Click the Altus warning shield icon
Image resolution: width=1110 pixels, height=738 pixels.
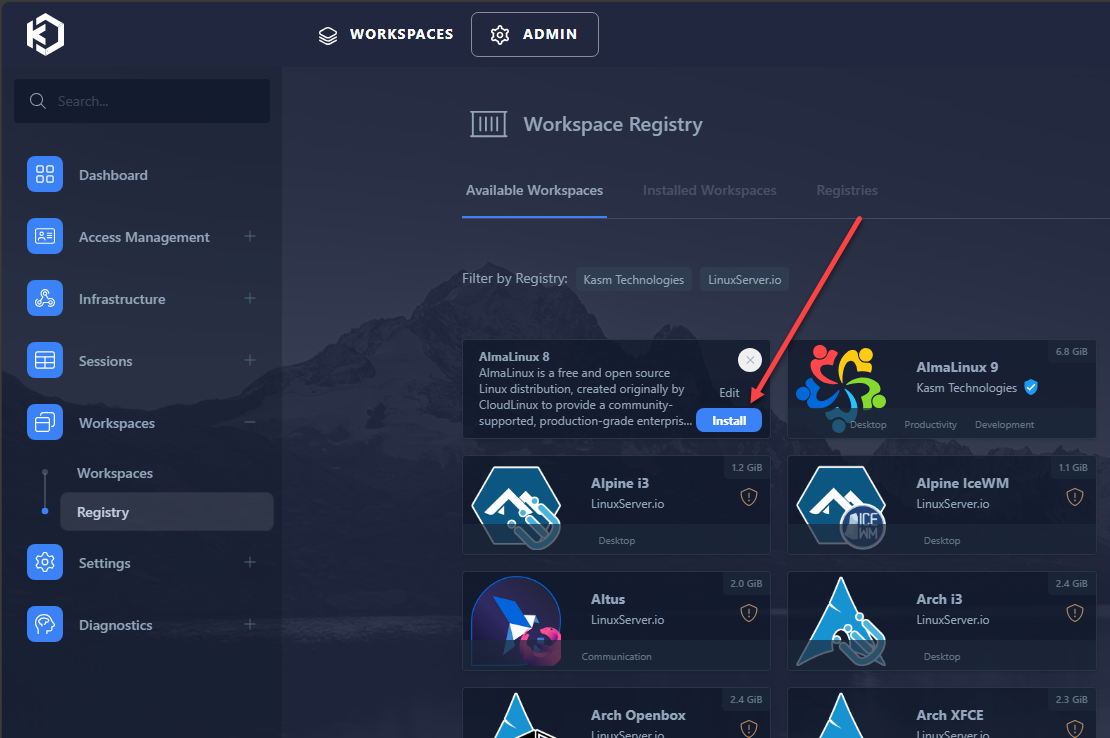(x=749, y=613)
